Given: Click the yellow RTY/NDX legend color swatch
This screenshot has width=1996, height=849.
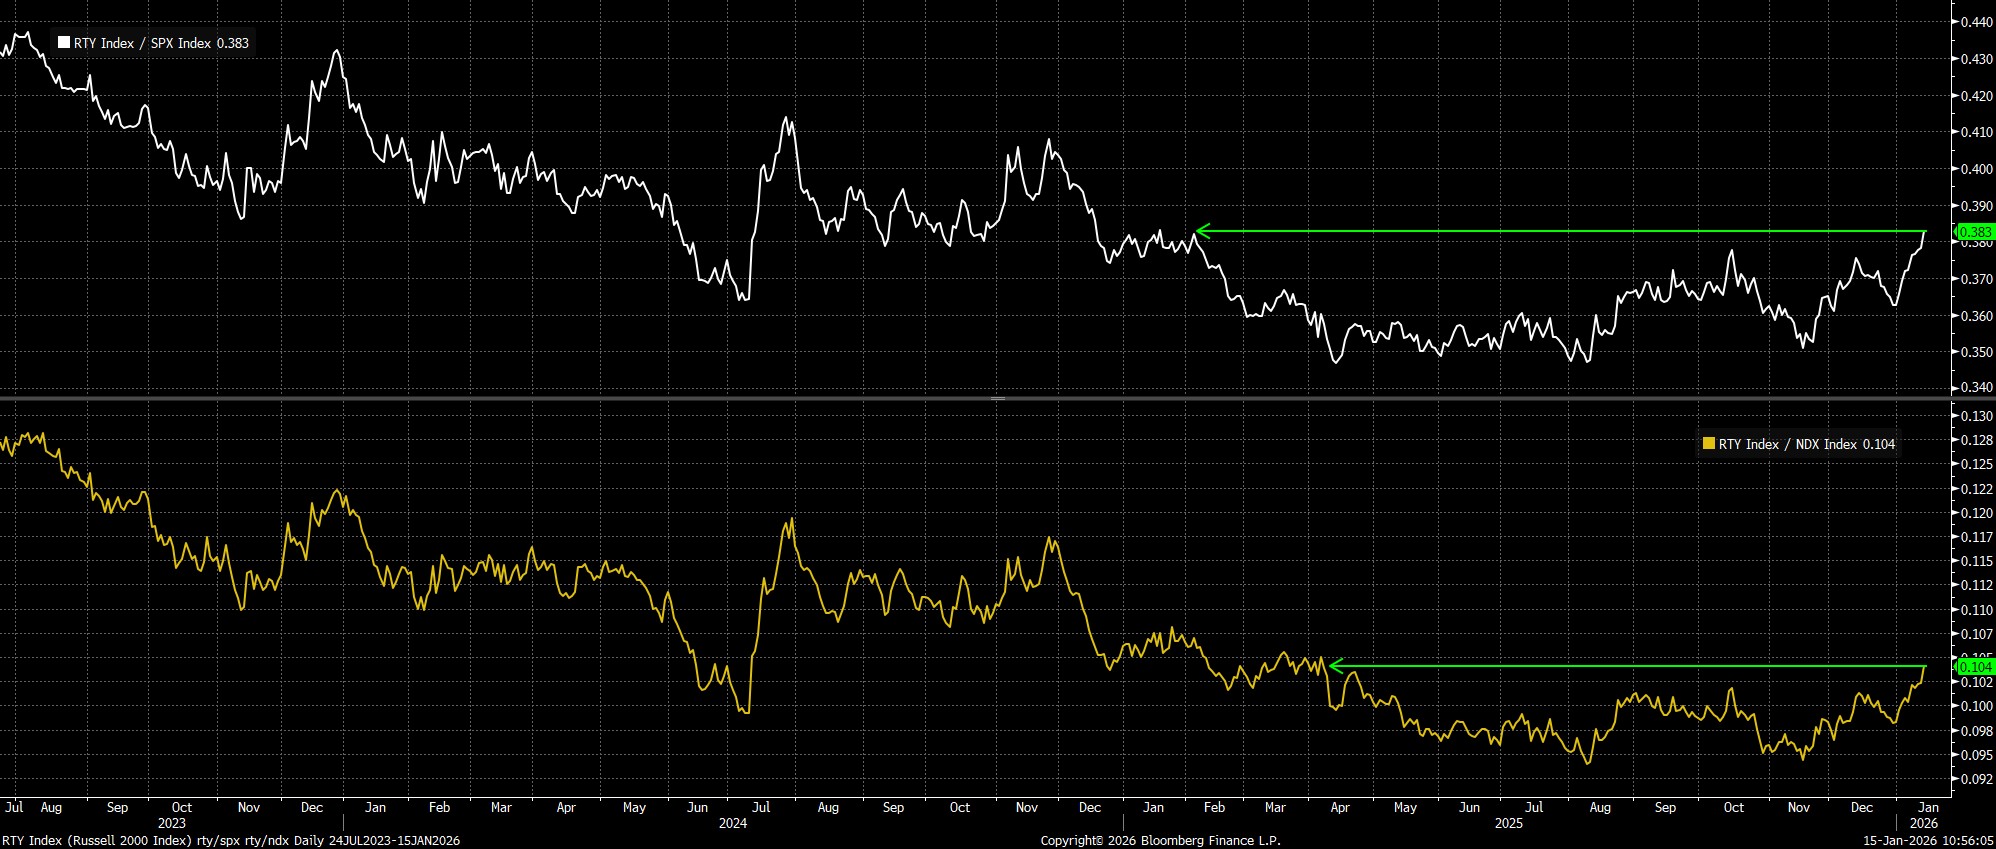Looking at the screenshot, I should [x=1709, y=444].
